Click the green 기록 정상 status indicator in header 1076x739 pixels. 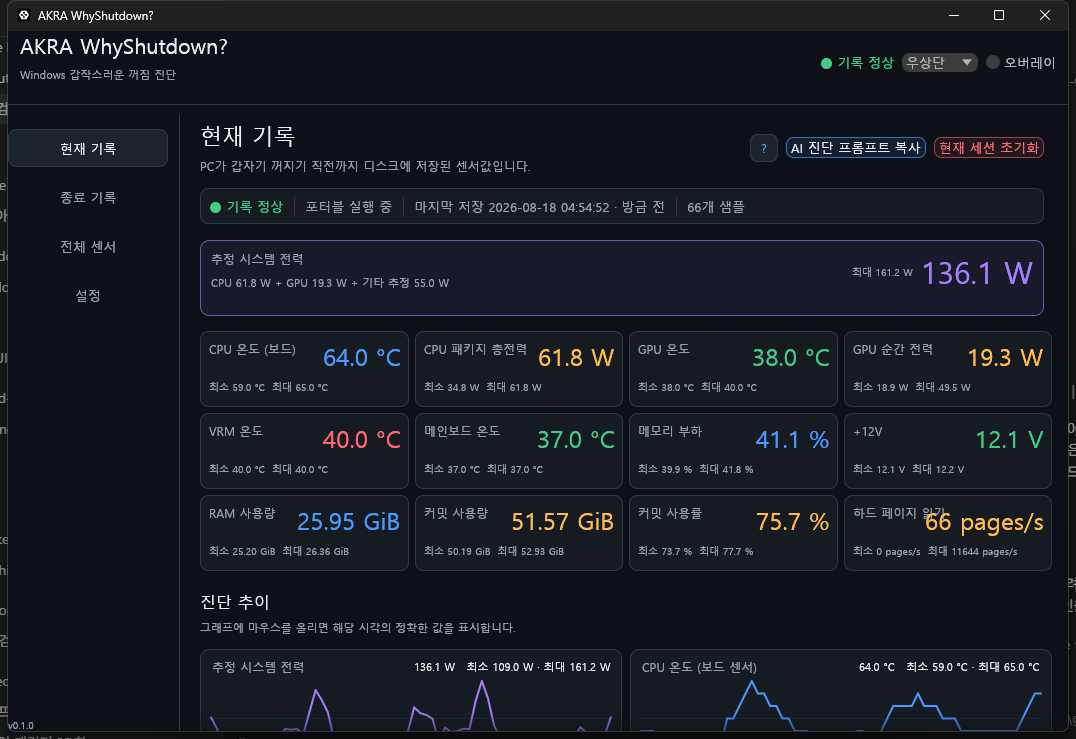857,63
